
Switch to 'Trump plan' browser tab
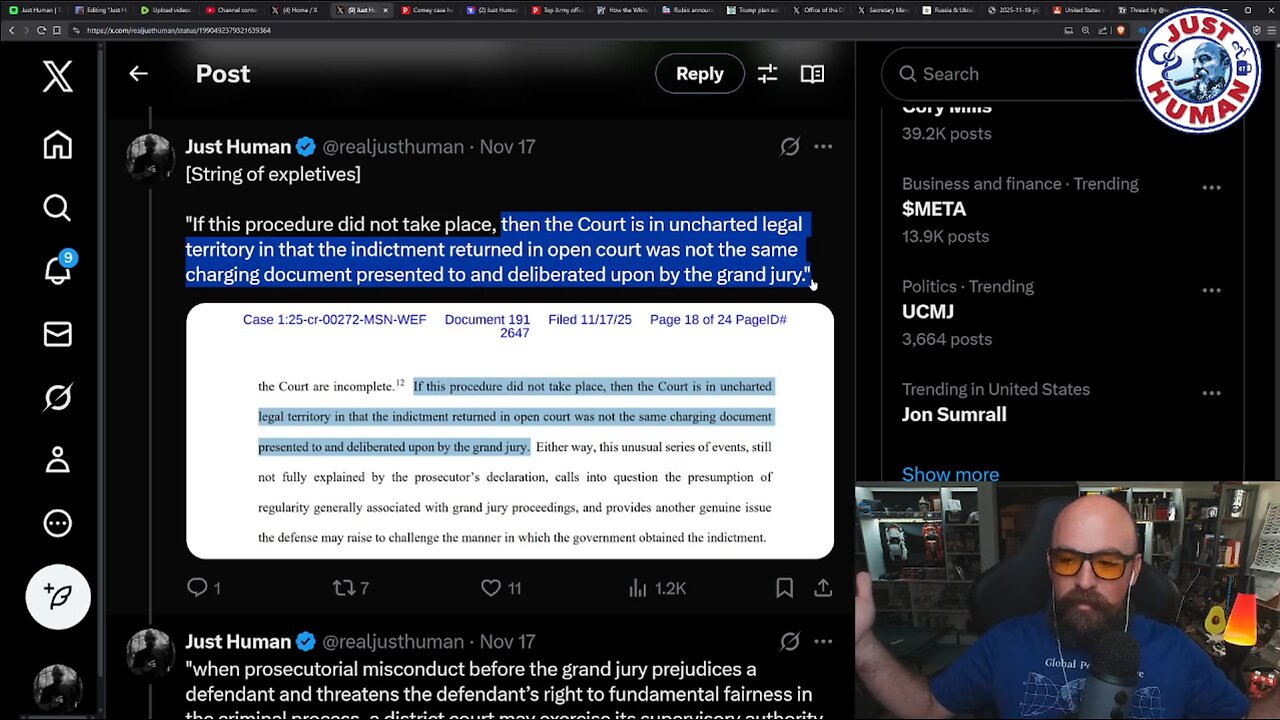[751, 10]
